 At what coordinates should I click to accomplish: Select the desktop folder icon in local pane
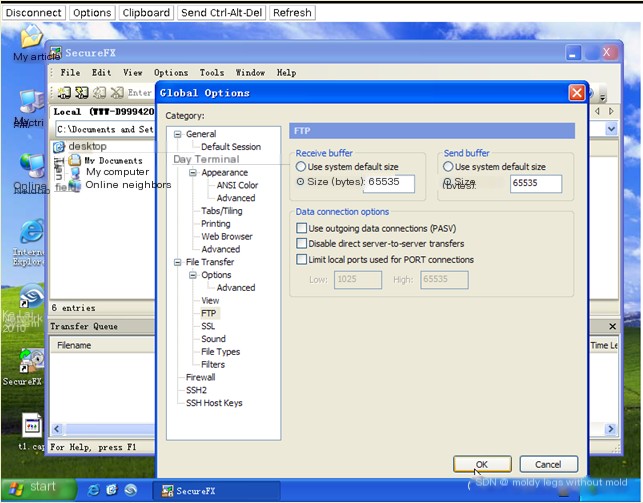click(59, 146)
